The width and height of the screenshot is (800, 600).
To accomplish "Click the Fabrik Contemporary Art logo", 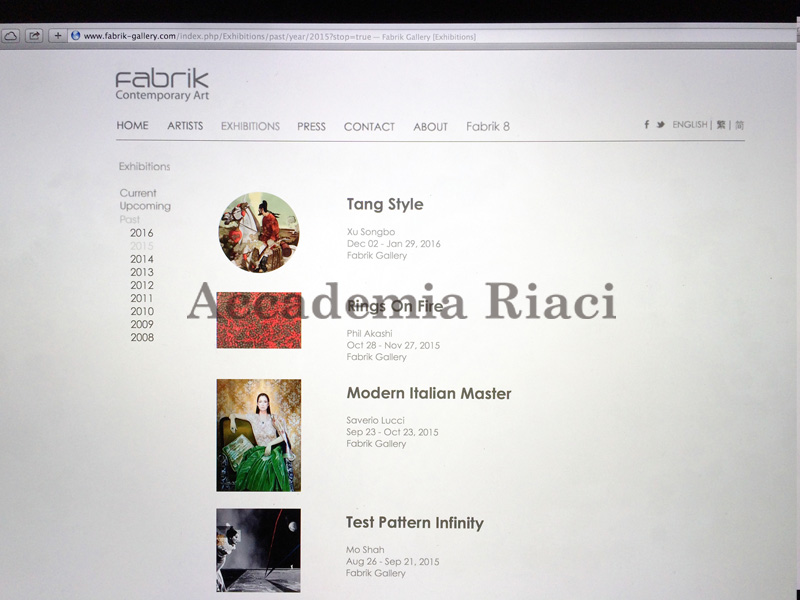I will click(162, 85).
